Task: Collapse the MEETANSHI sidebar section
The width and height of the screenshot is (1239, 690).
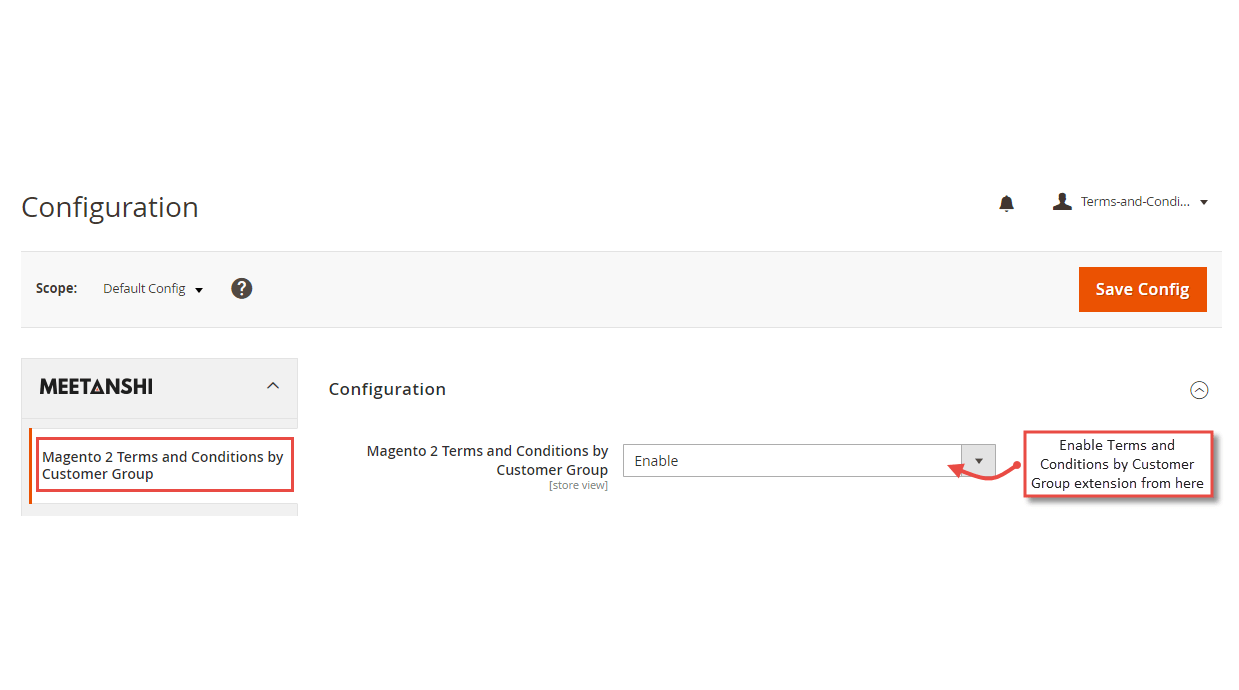Action: point(272,386)
